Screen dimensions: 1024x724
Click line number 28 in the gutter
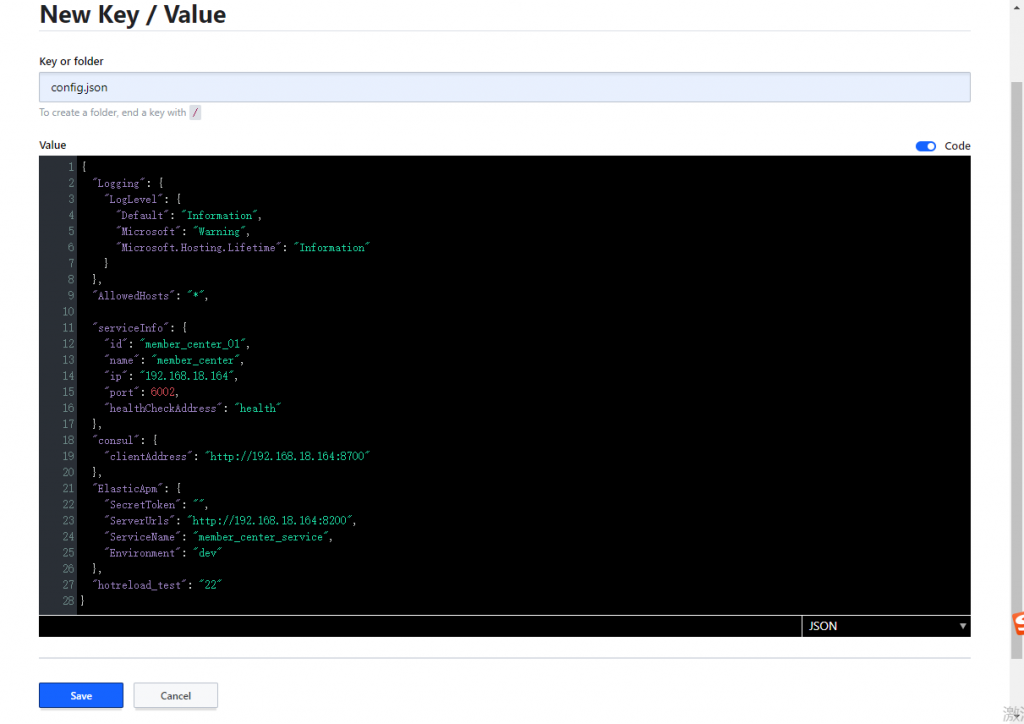coord(68,600)
